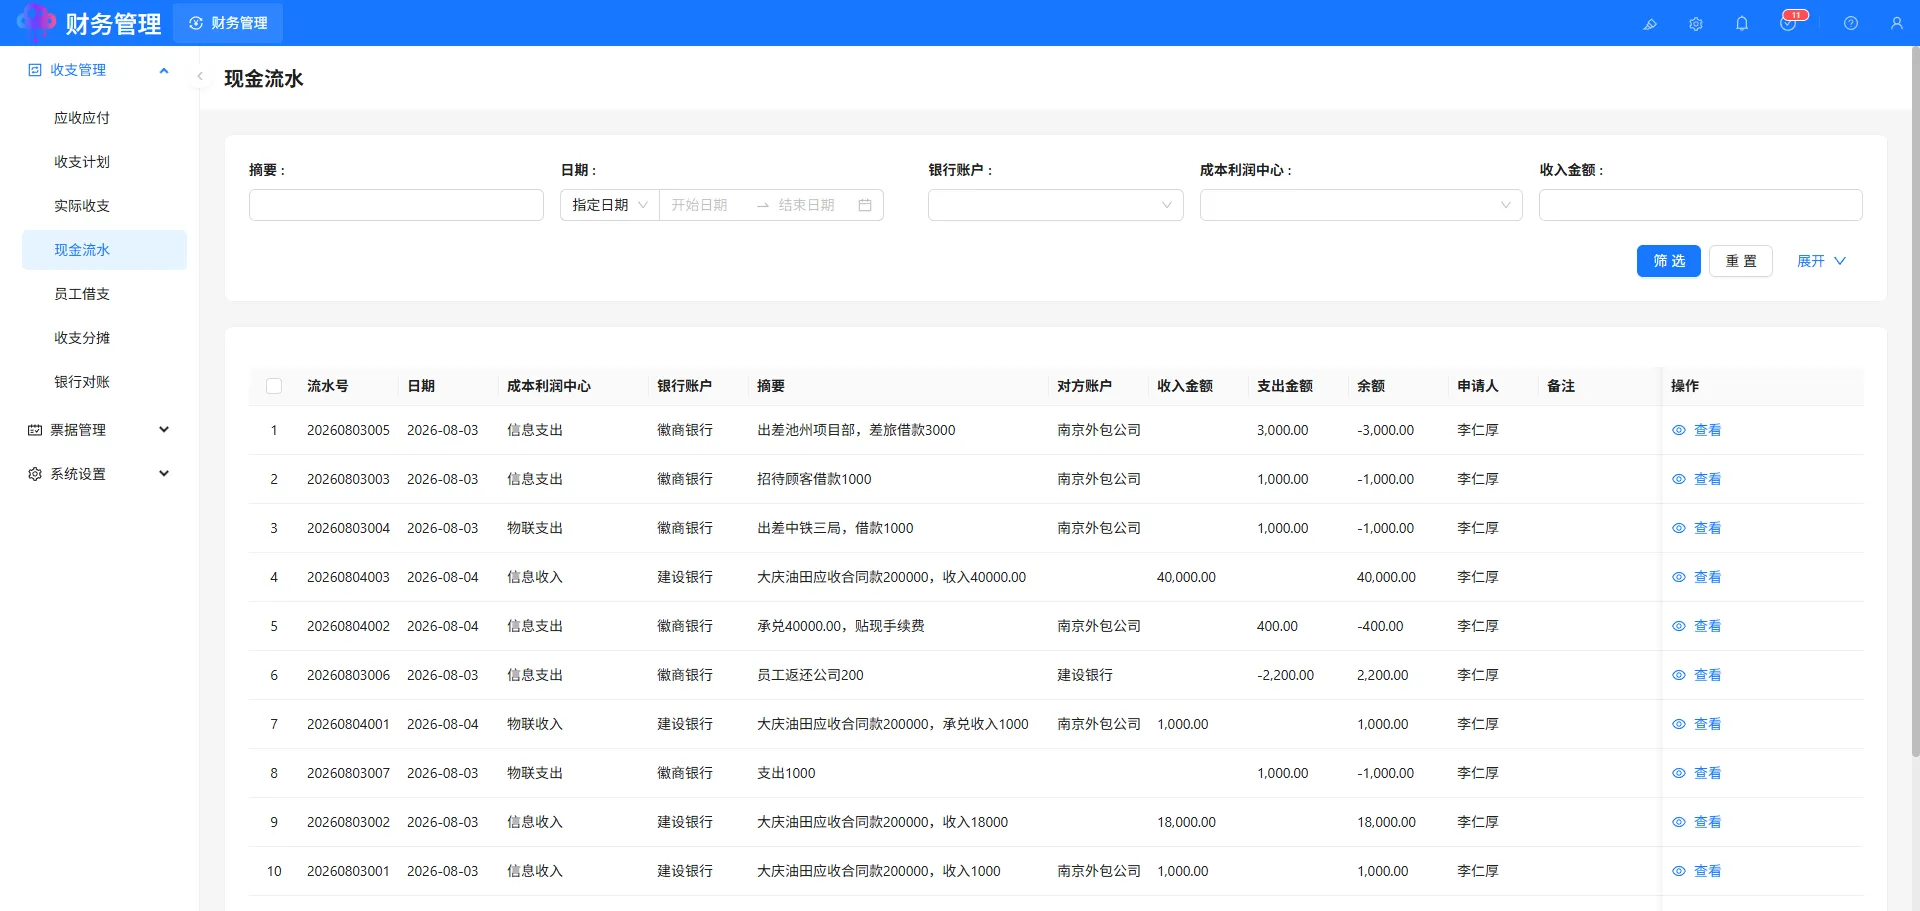
Task: Open the bell notifications icon
Action: [1742, 24]
